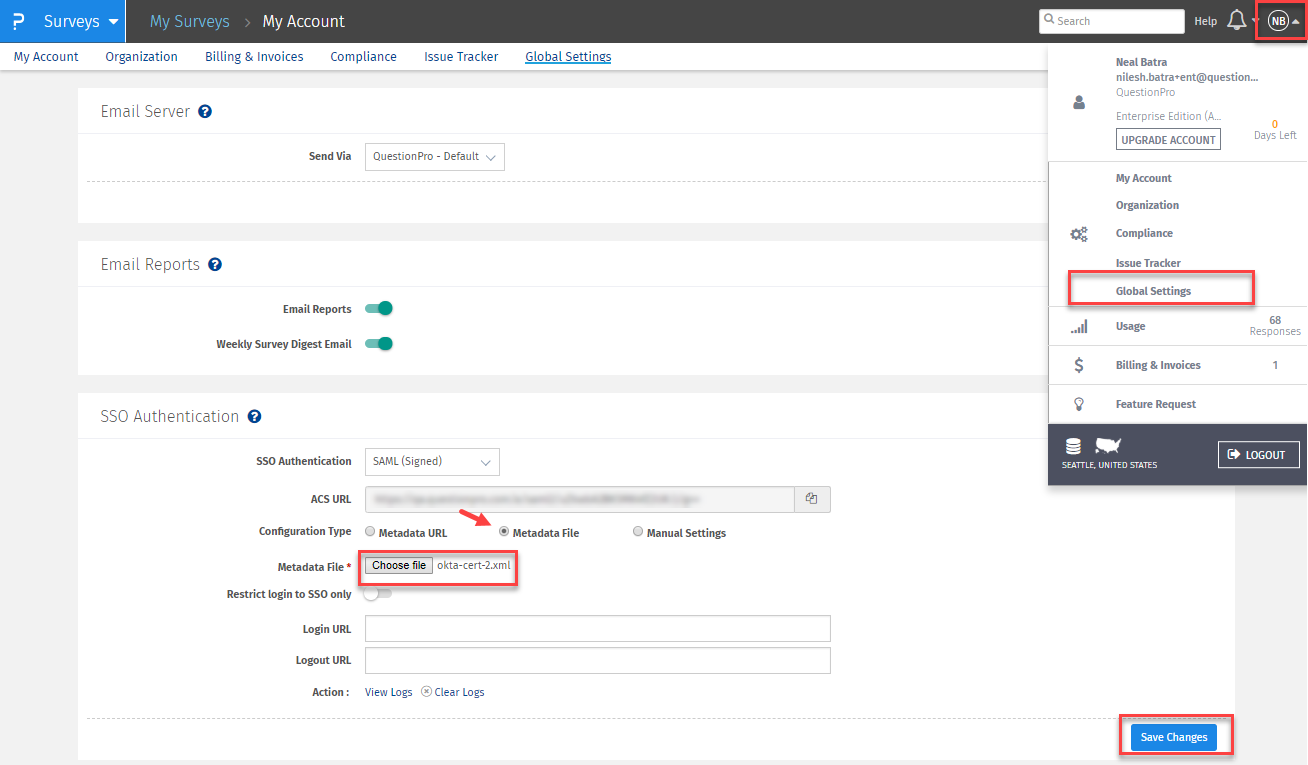This screenshot has width=1308, height=765.
Task: Open the Global Settings tab
Action: point(568,57)
